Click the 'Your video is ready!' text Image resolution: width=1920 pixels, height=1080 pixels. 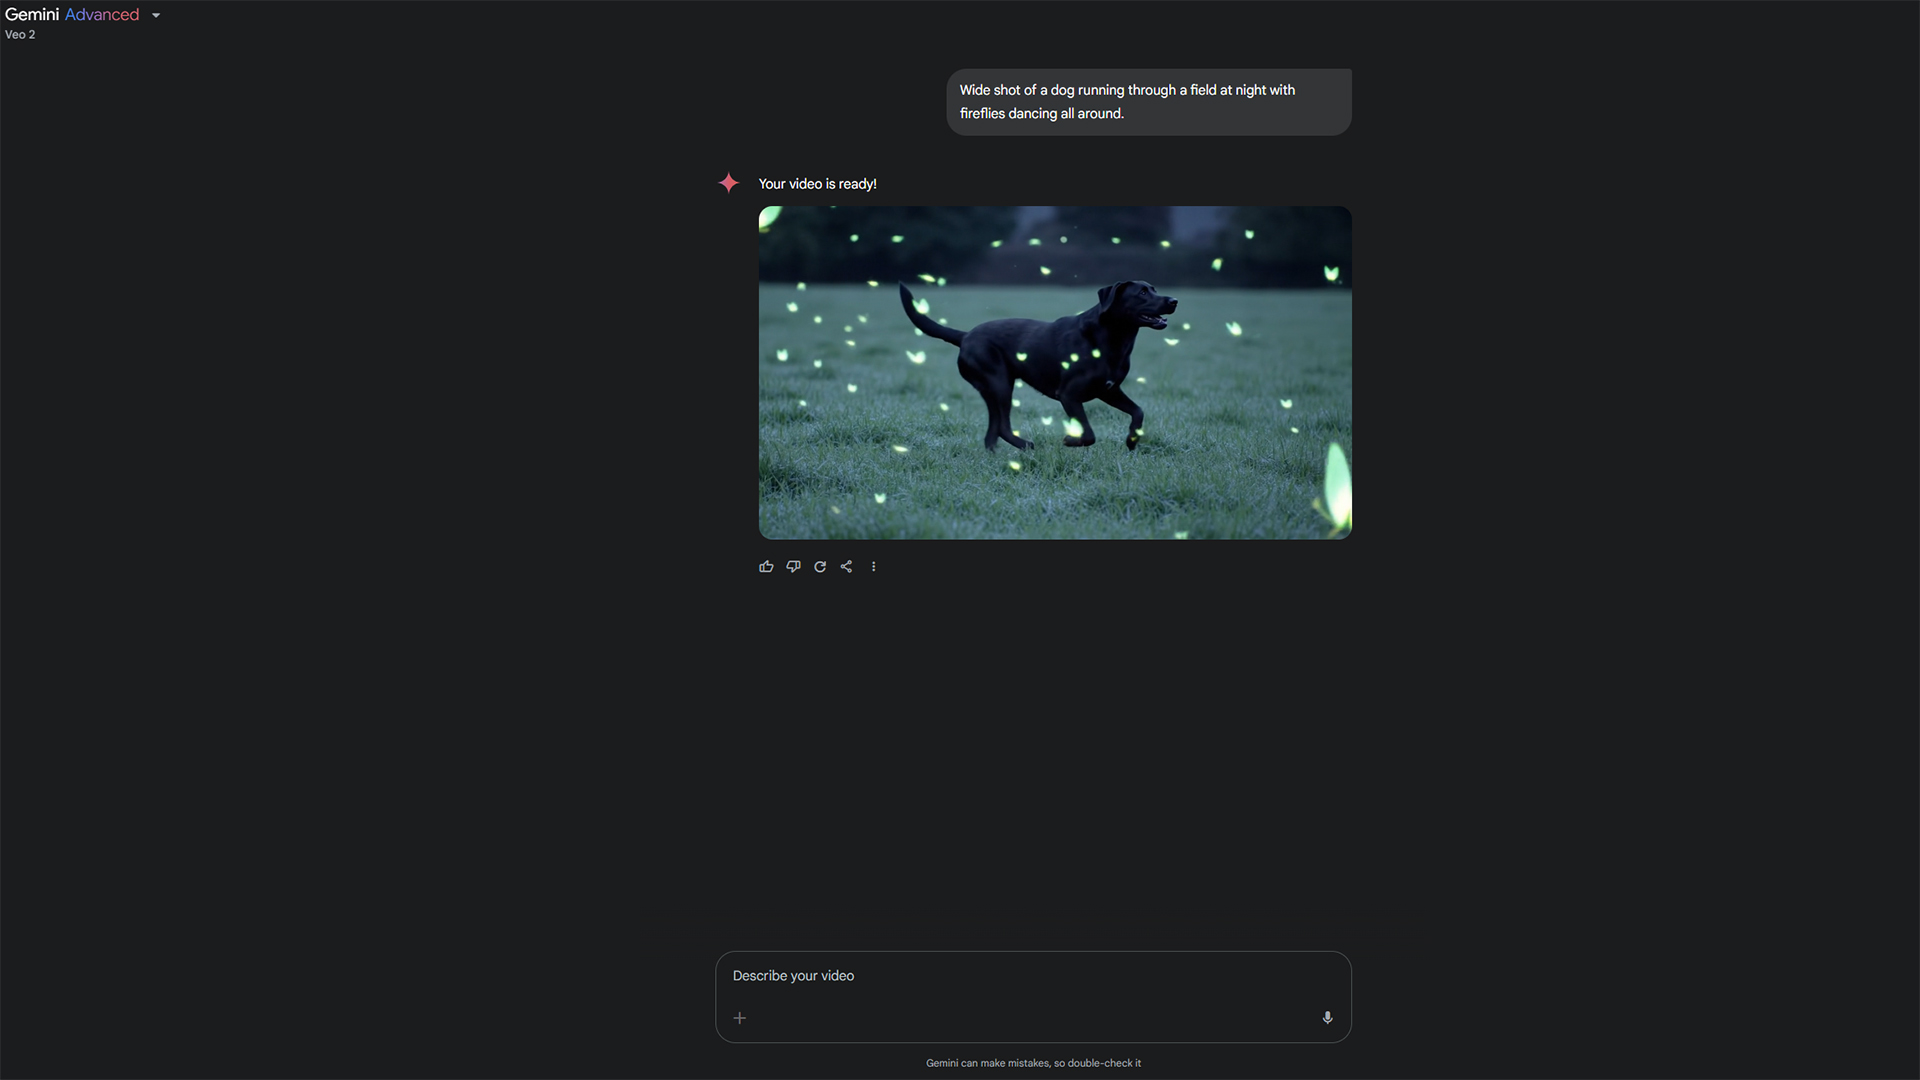point(817,184)
